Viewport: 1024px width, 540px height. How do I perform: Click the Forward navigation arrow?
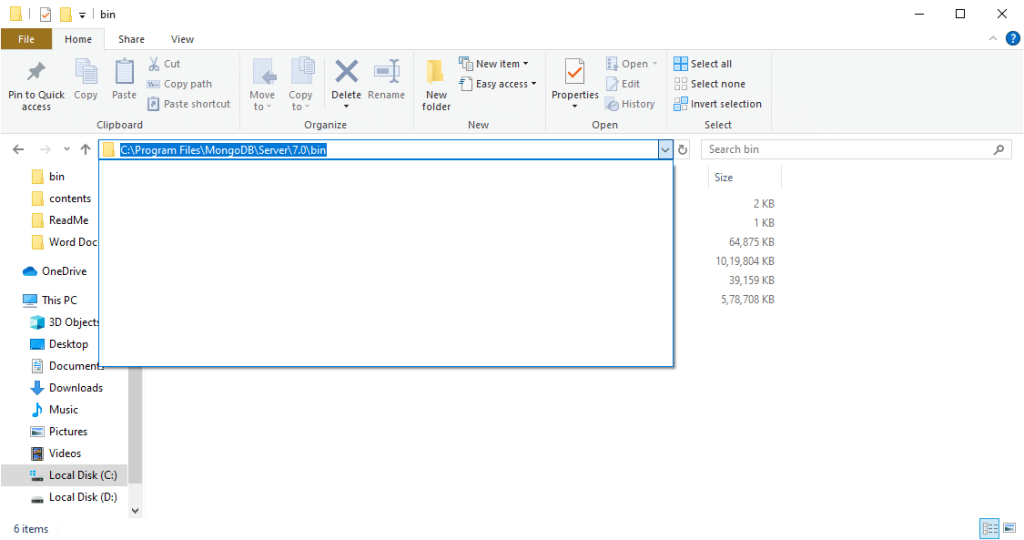point(45,150)
